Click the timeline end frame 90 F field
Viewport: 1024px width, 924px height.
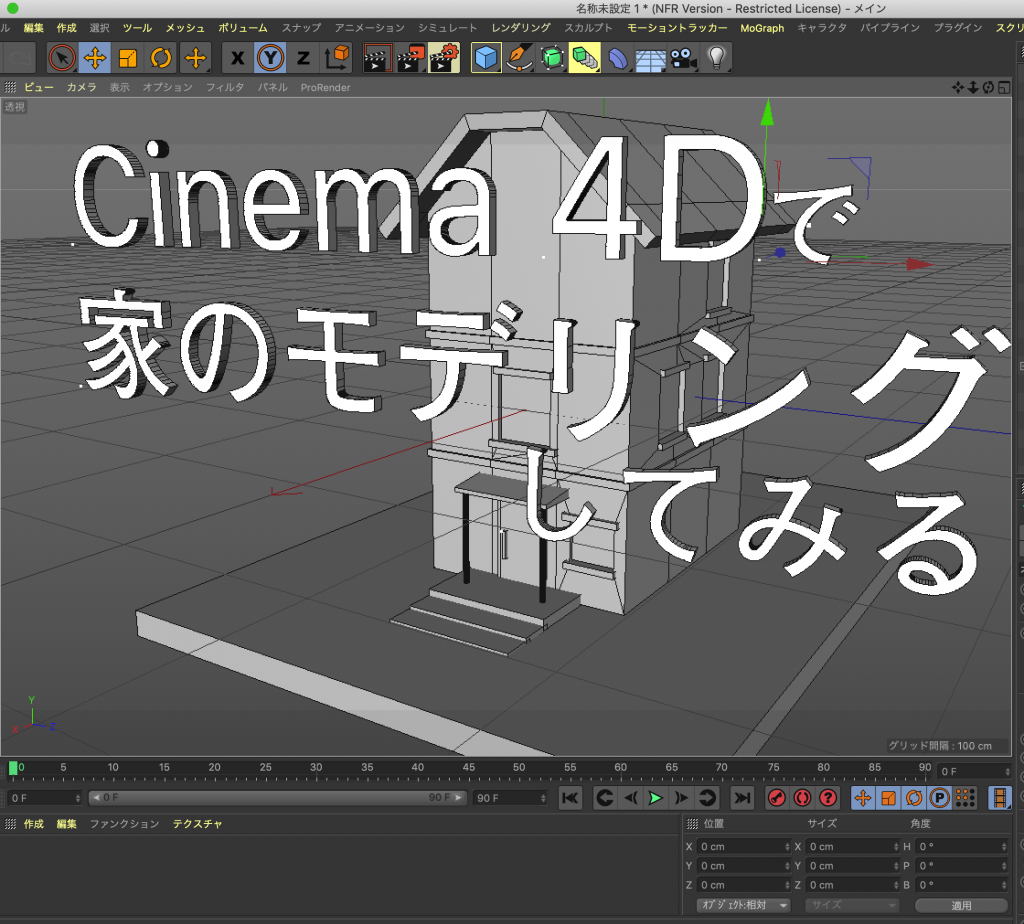(510, 798)
